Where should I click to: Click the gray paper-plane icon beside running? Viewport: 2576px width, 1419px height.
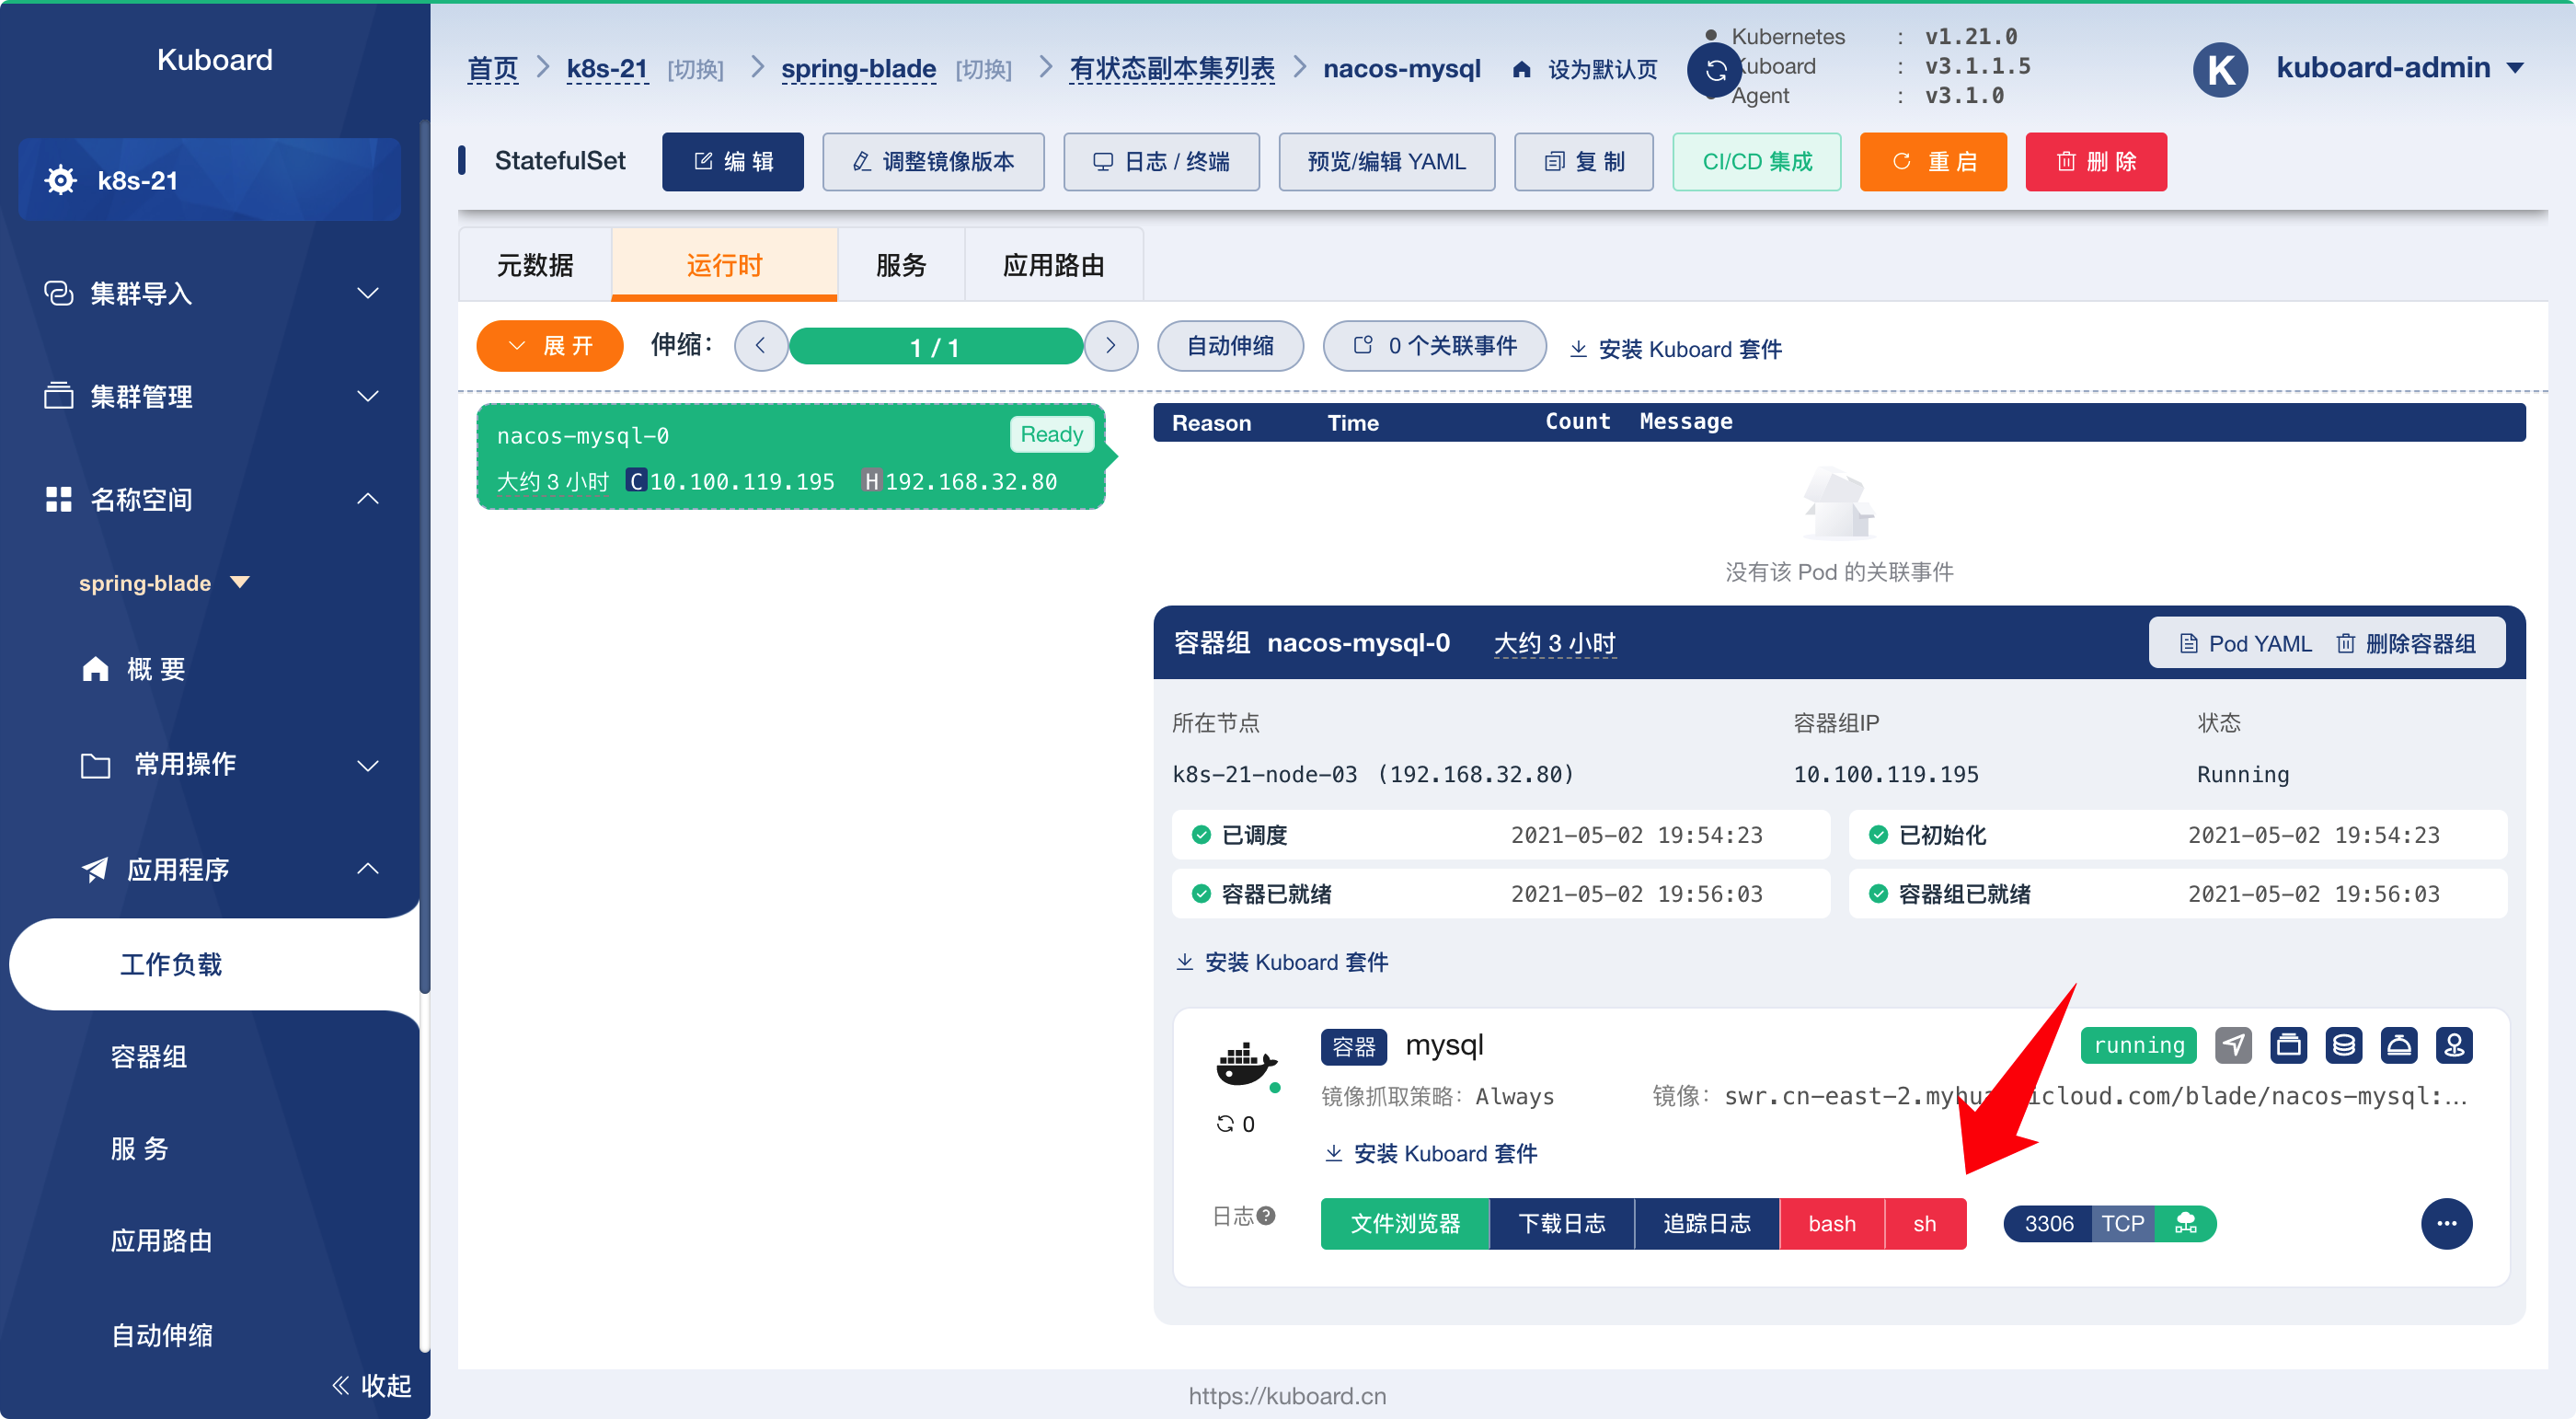(x=2233, y=1045)
